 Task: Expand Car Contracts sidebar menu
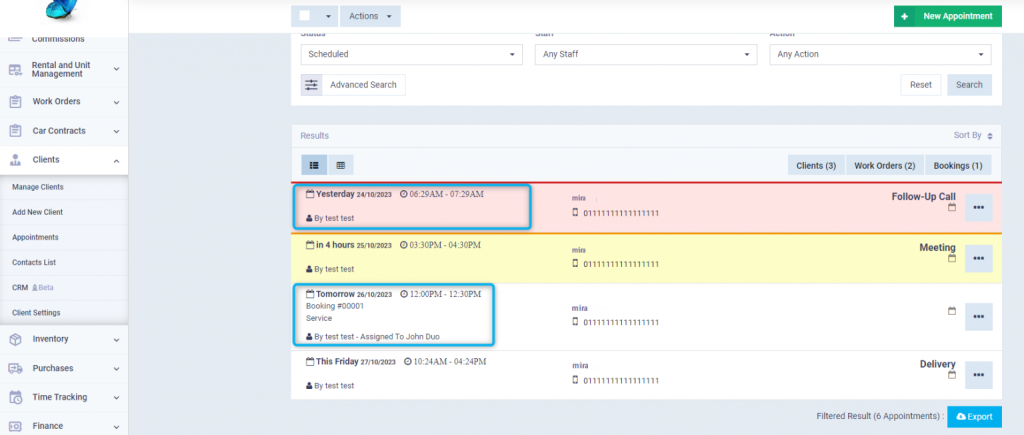pyautogui.click(x=64, y=131)
